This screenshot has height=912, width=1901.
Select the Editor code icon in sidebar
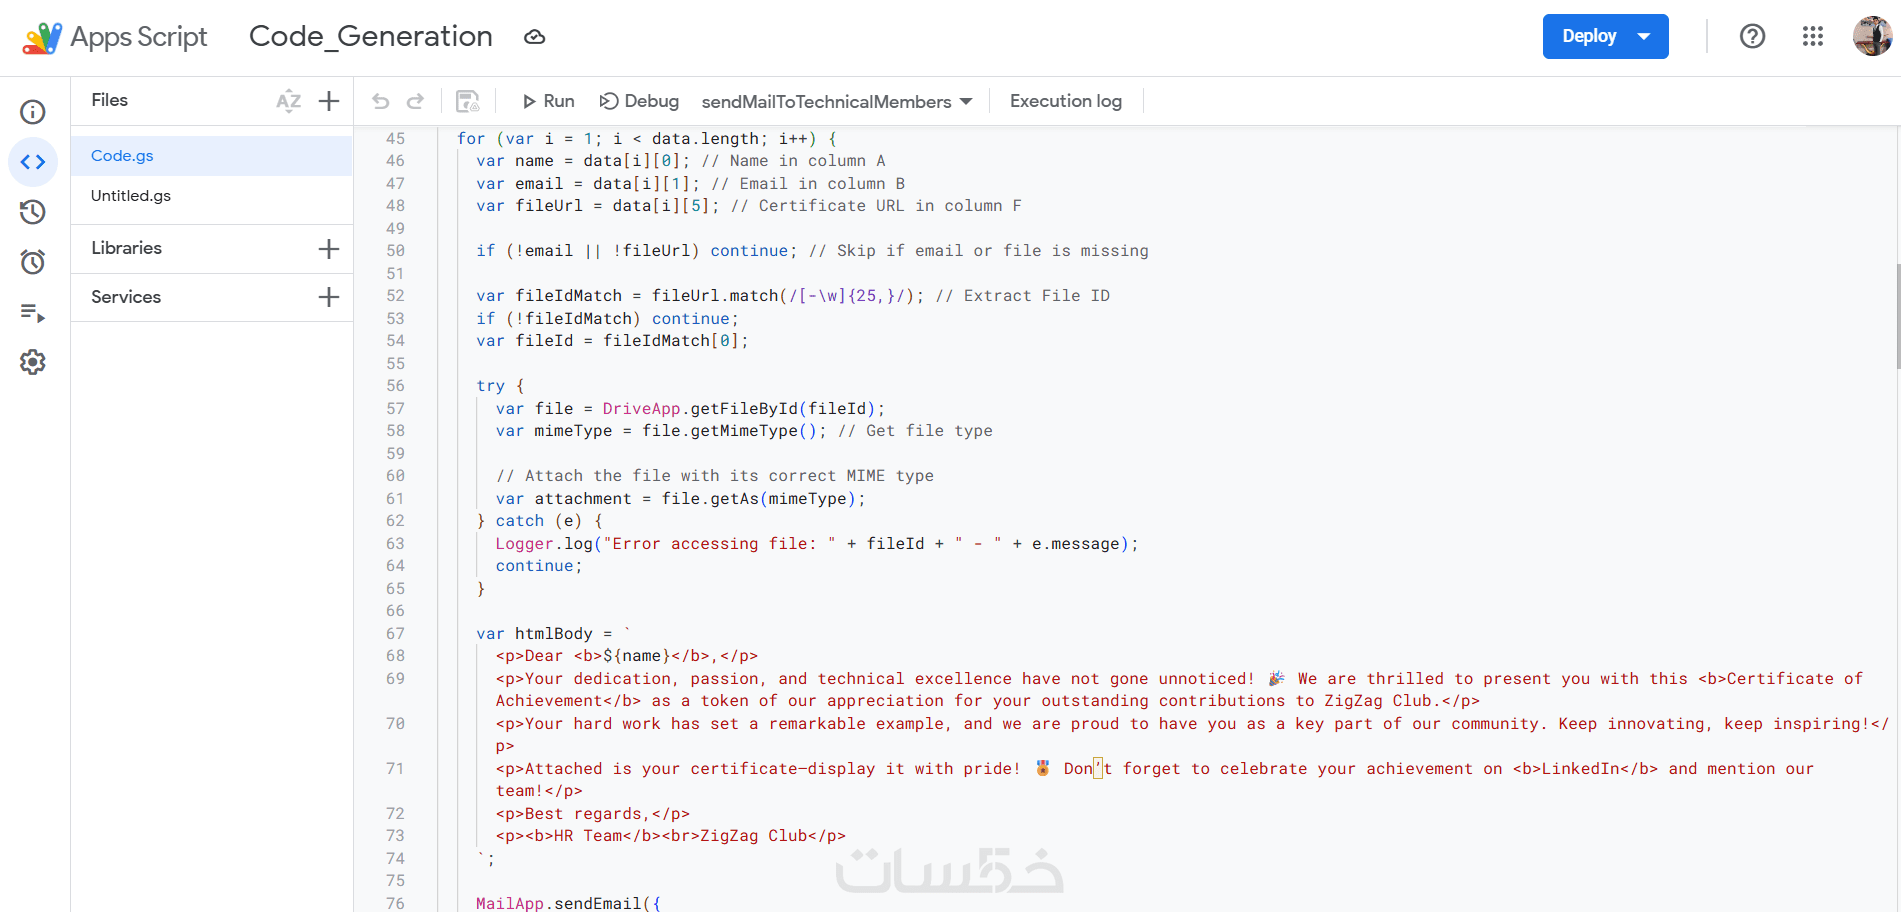33,162
